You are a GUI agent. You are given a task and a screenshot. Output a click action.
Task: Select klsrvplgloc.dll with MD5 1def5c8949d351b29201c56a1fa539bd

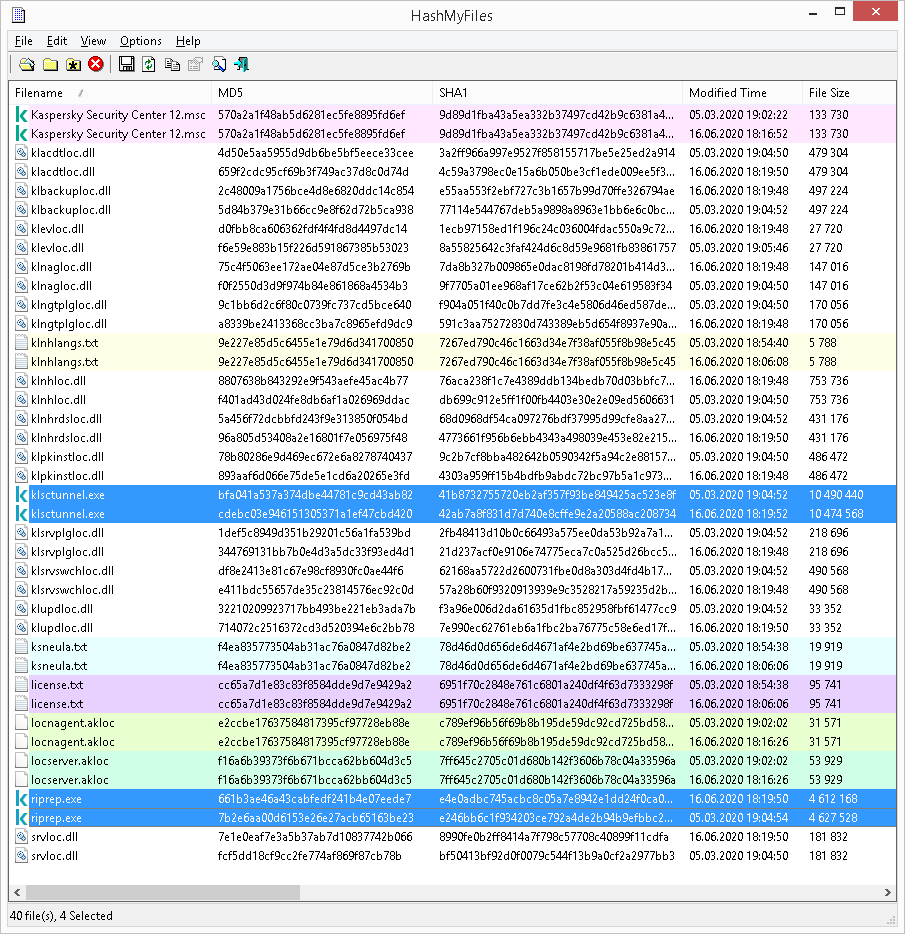pos(452,533)
